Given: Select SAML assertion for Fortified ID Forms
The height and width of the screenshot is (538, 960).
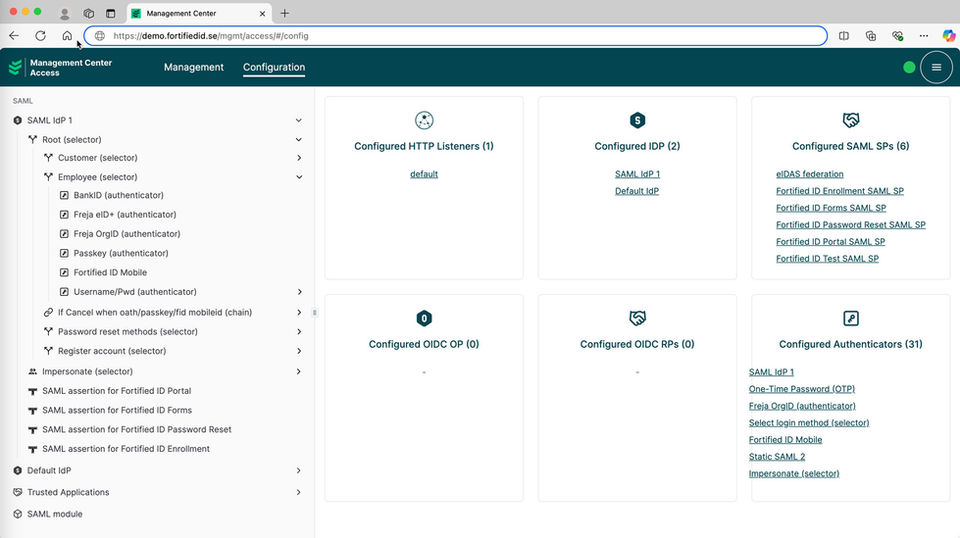Looking at the screenshot, I should point(117,410).
